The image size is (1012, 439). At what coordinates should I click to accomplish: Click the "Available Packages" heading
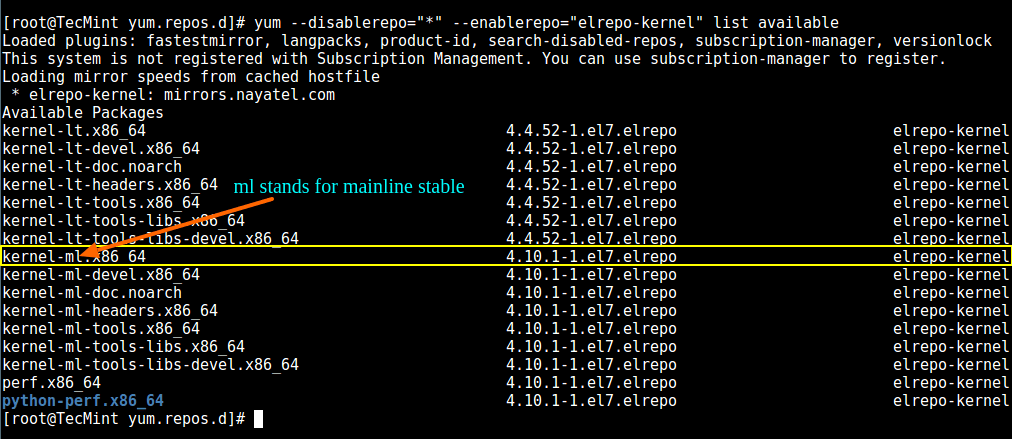tap(82, 113)
